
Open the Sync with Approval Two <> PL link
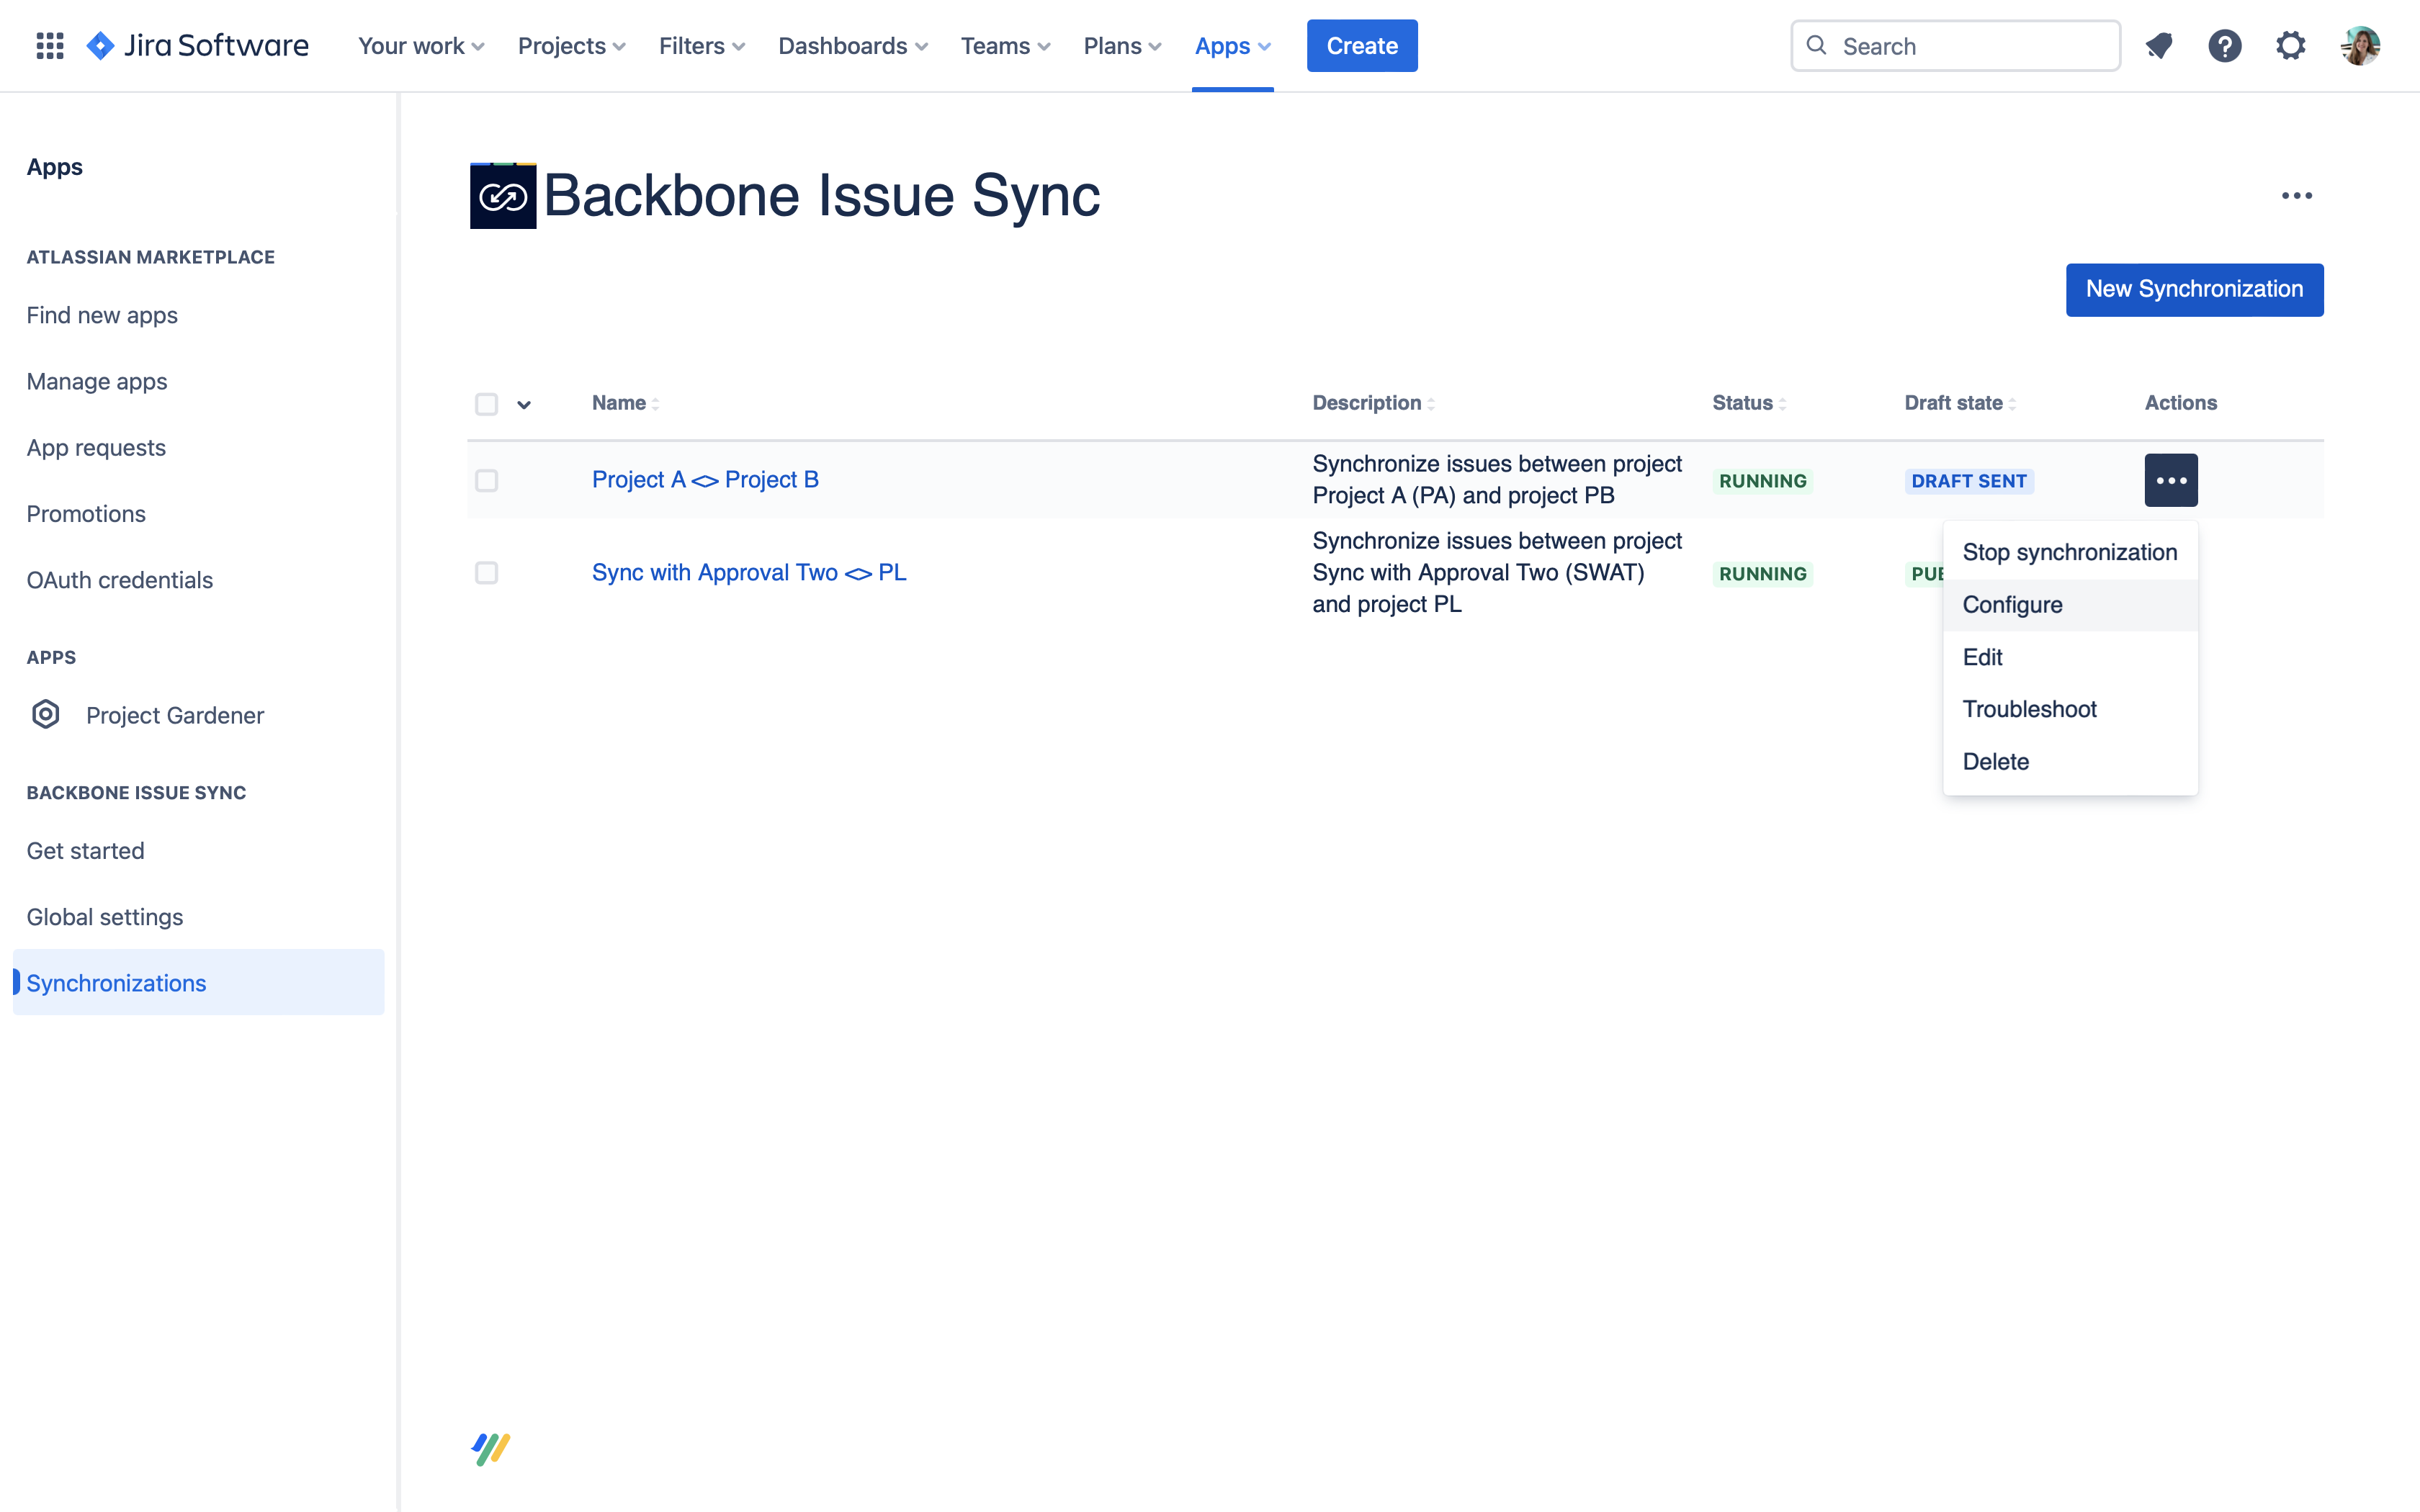[749, 573]
